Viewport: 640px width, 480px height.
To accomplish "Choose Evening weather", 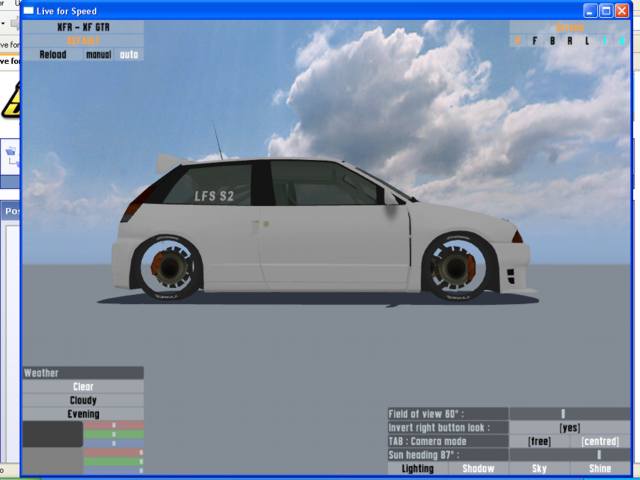I will click(83, 414).
